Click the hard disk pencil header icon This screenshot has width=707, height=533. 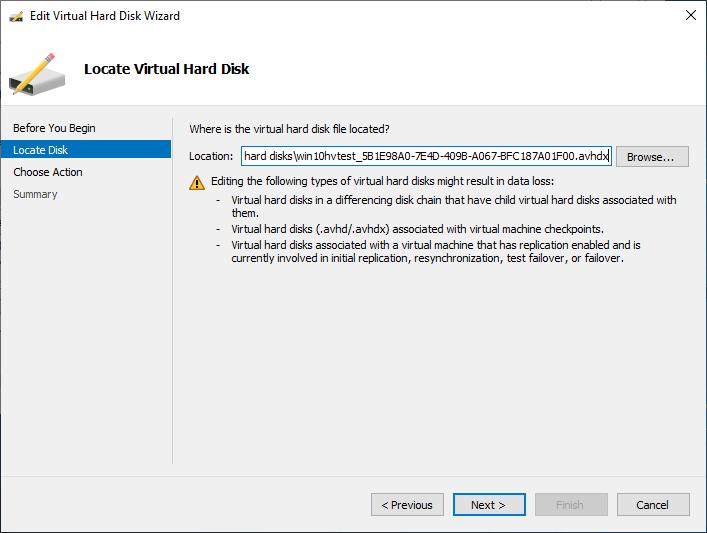pyautogui.click(x=37, y=75)
